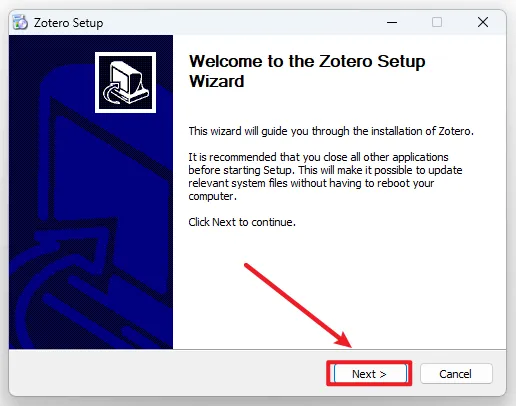Minimize the Zotero Setup window
The width and height of the screenshot is (516, 406).
click(x=392, y=23)
